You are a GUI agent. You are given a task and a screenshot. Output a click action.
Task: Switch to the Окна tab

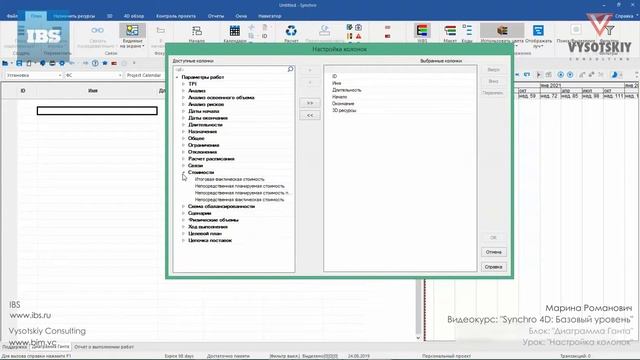click(x=241, y=16)
